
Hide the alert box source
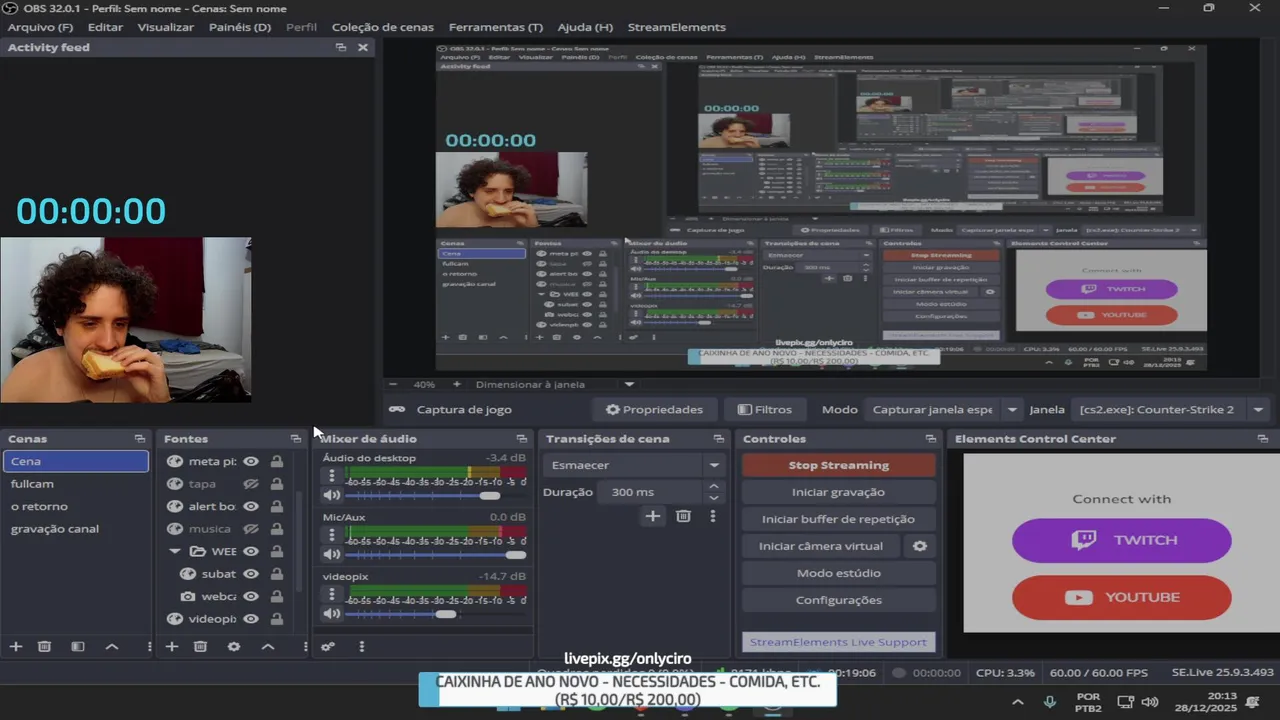(251, 506)
